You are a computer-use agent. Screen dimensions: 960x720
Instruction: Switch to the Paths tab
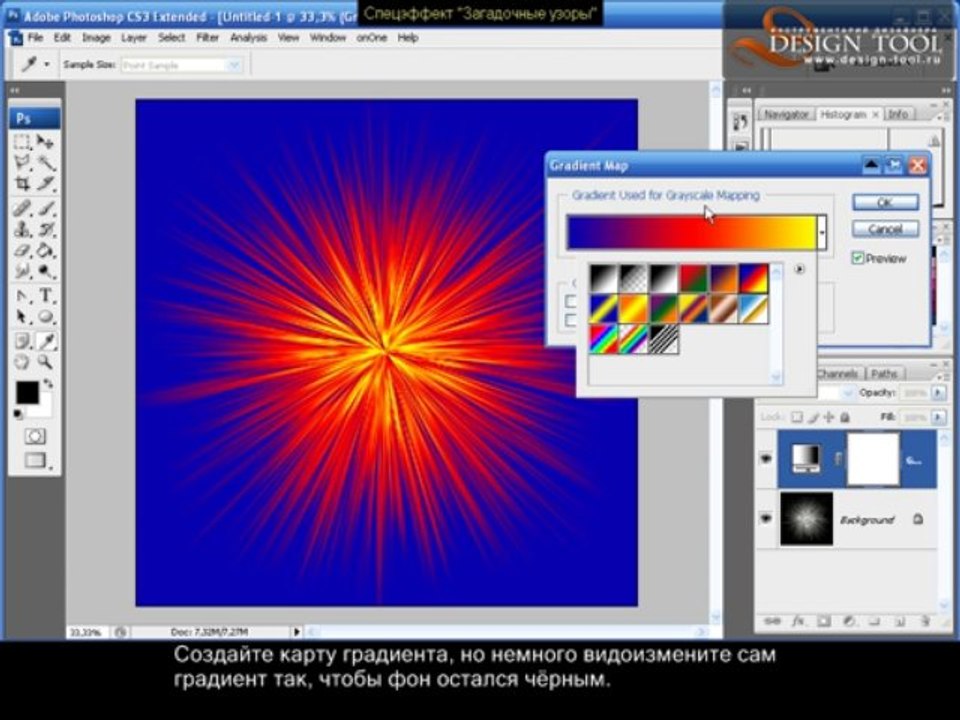point(884,373)
